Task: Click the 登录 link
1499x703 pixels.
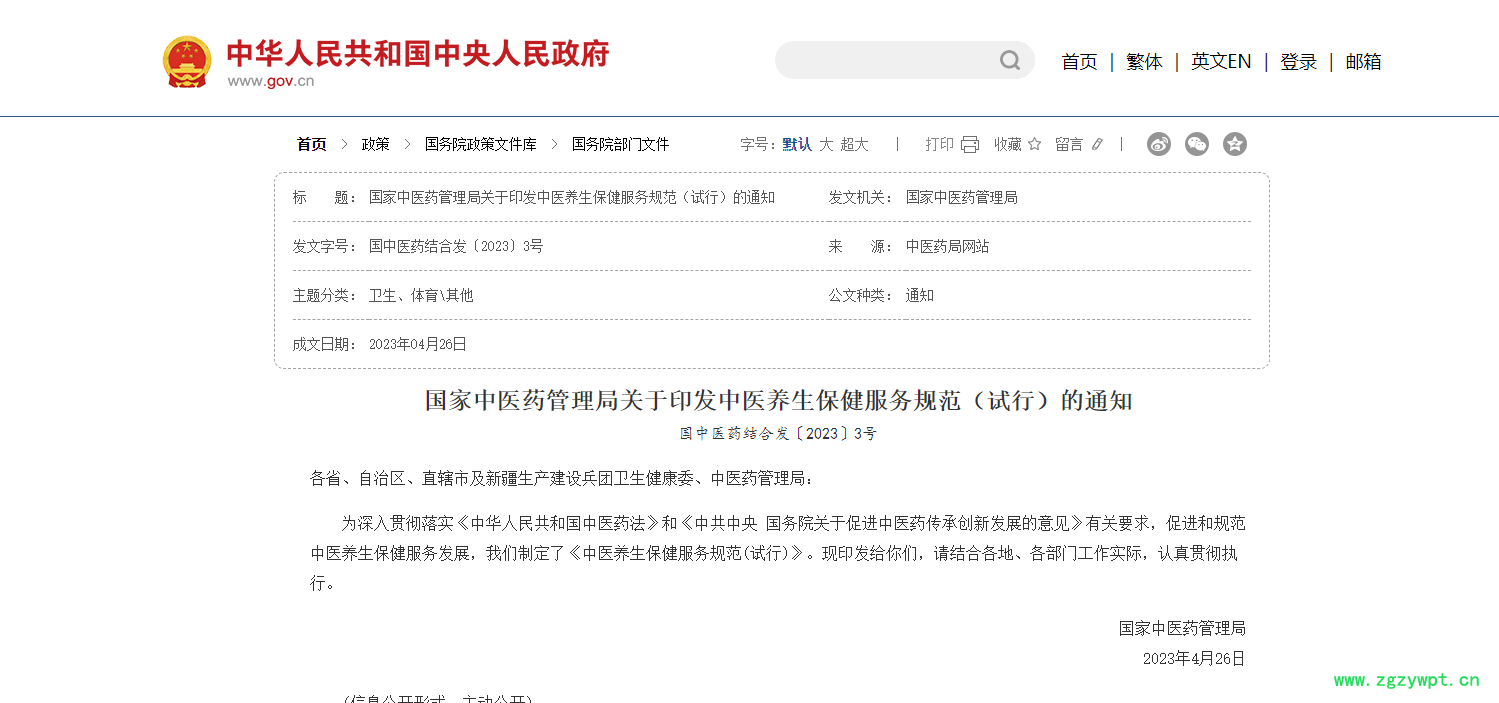Action: coord(1298,62)
